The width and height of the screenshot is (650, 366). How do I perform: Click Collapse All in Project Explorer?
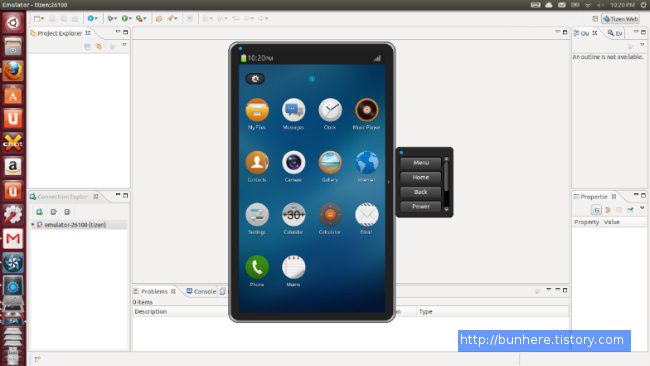(87, 47)
